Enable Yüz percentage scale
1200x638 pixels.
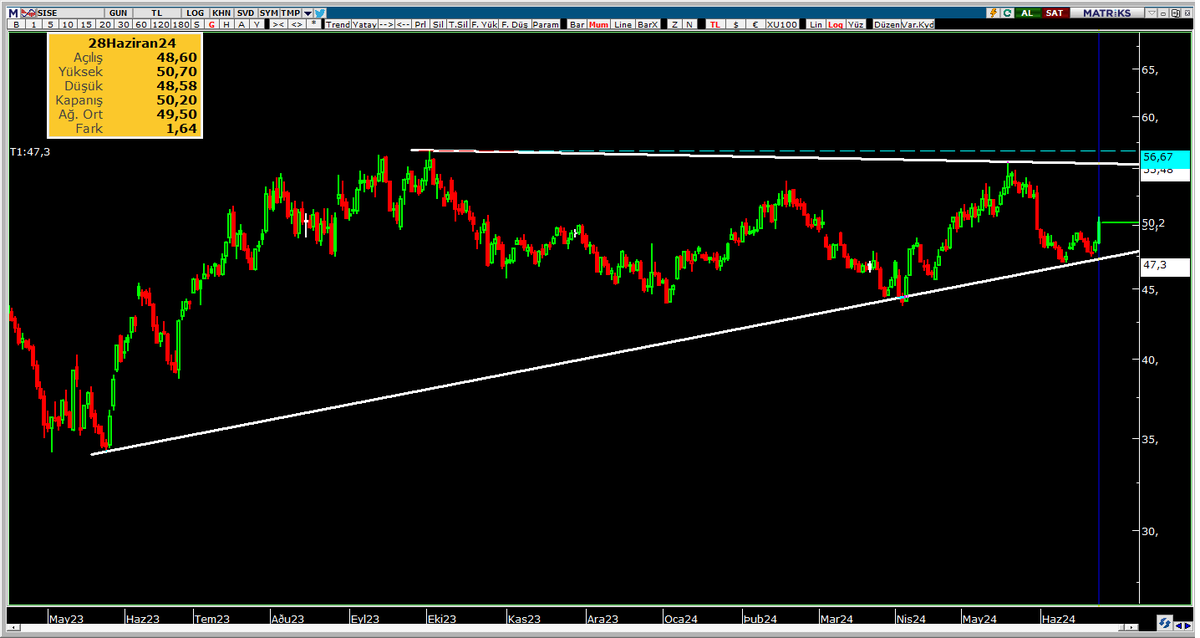tap(856, 24)
